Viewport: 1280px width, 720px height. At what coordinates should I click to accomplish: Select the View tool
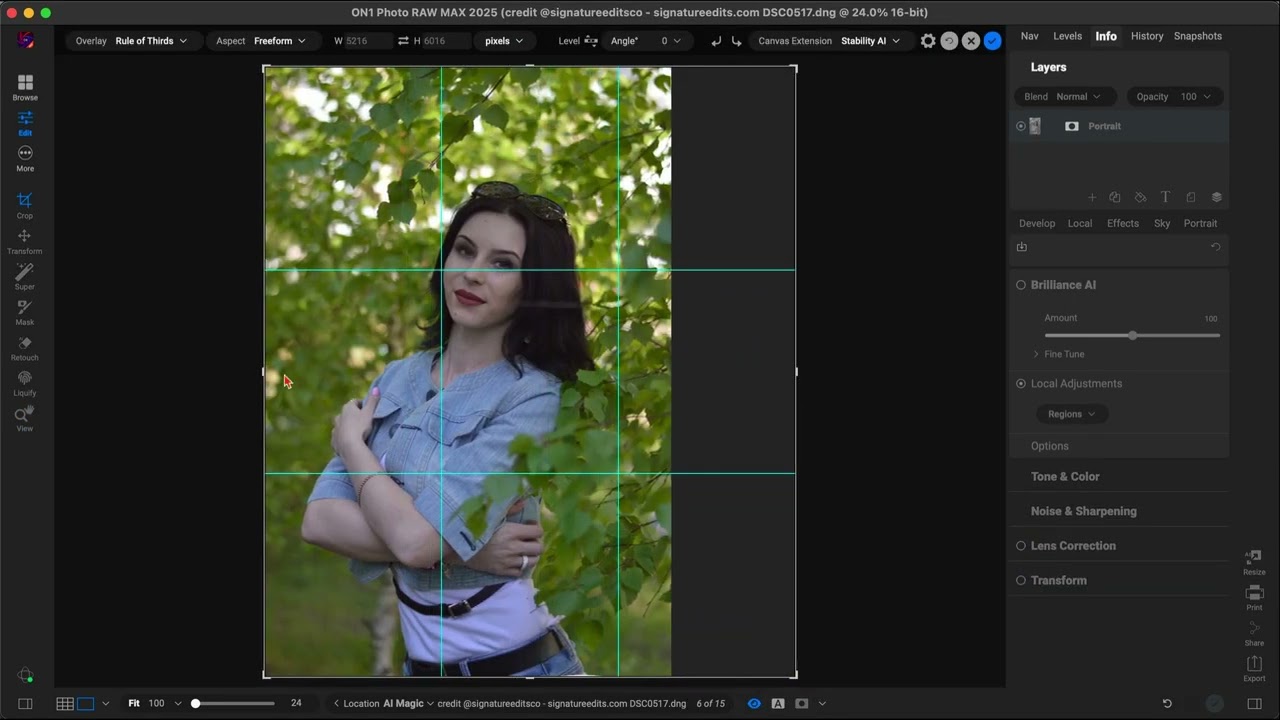coord(25,419)
